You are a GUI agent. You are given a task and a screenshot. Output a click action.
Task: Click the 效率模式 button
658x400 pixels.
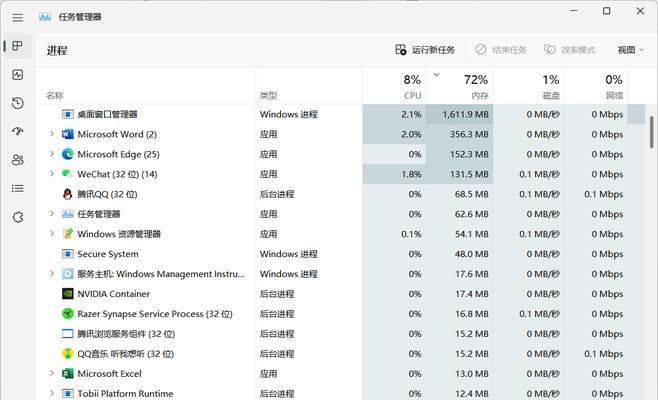569,50
